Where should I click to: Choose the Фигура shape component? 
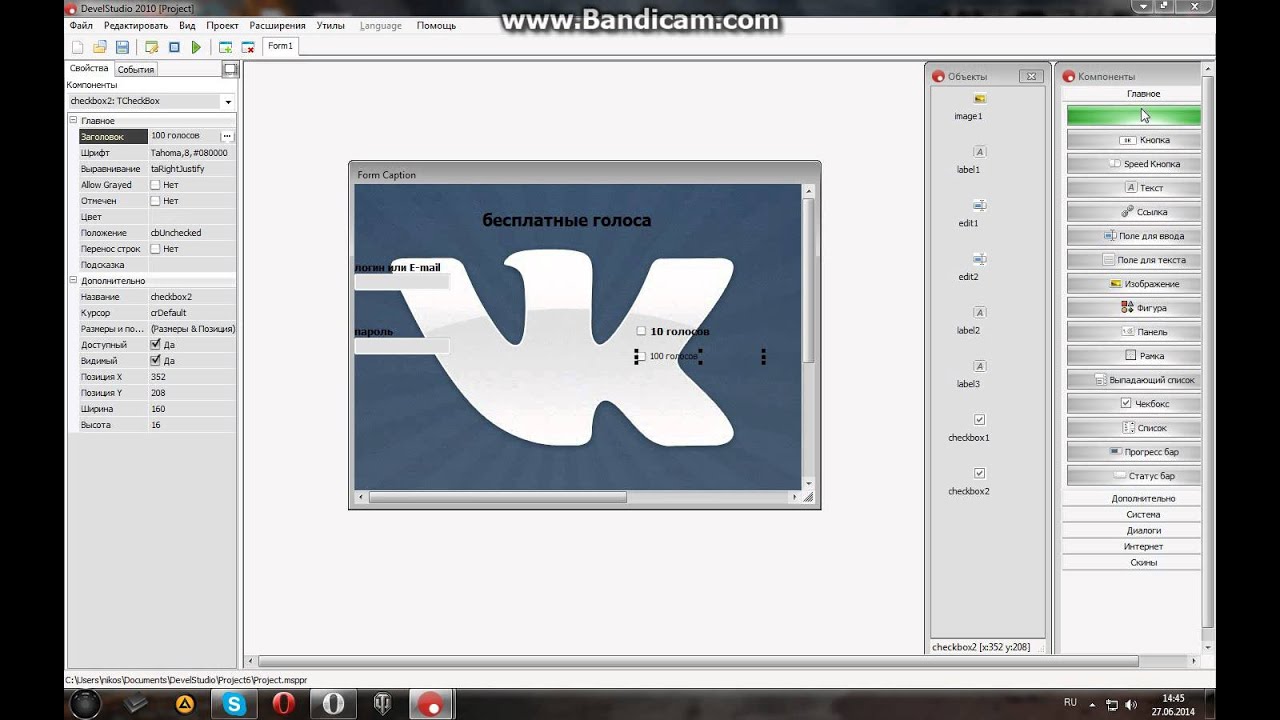coord(1134,308)
